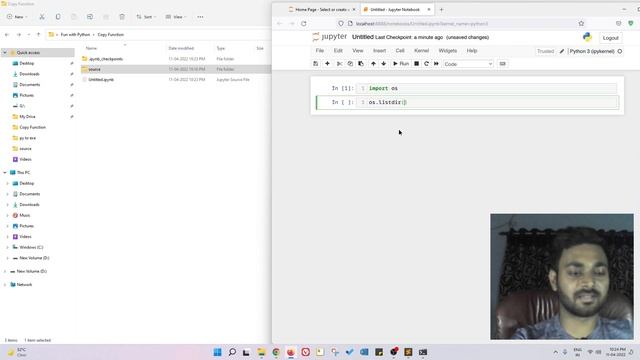Open the Jupyter View menu
The height and width of the screenshot is (360, 640).
click(x=358, y=51)
